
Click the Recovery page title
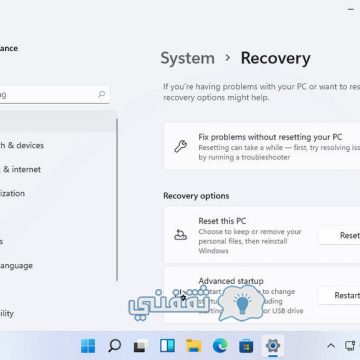tap(276, 58)
